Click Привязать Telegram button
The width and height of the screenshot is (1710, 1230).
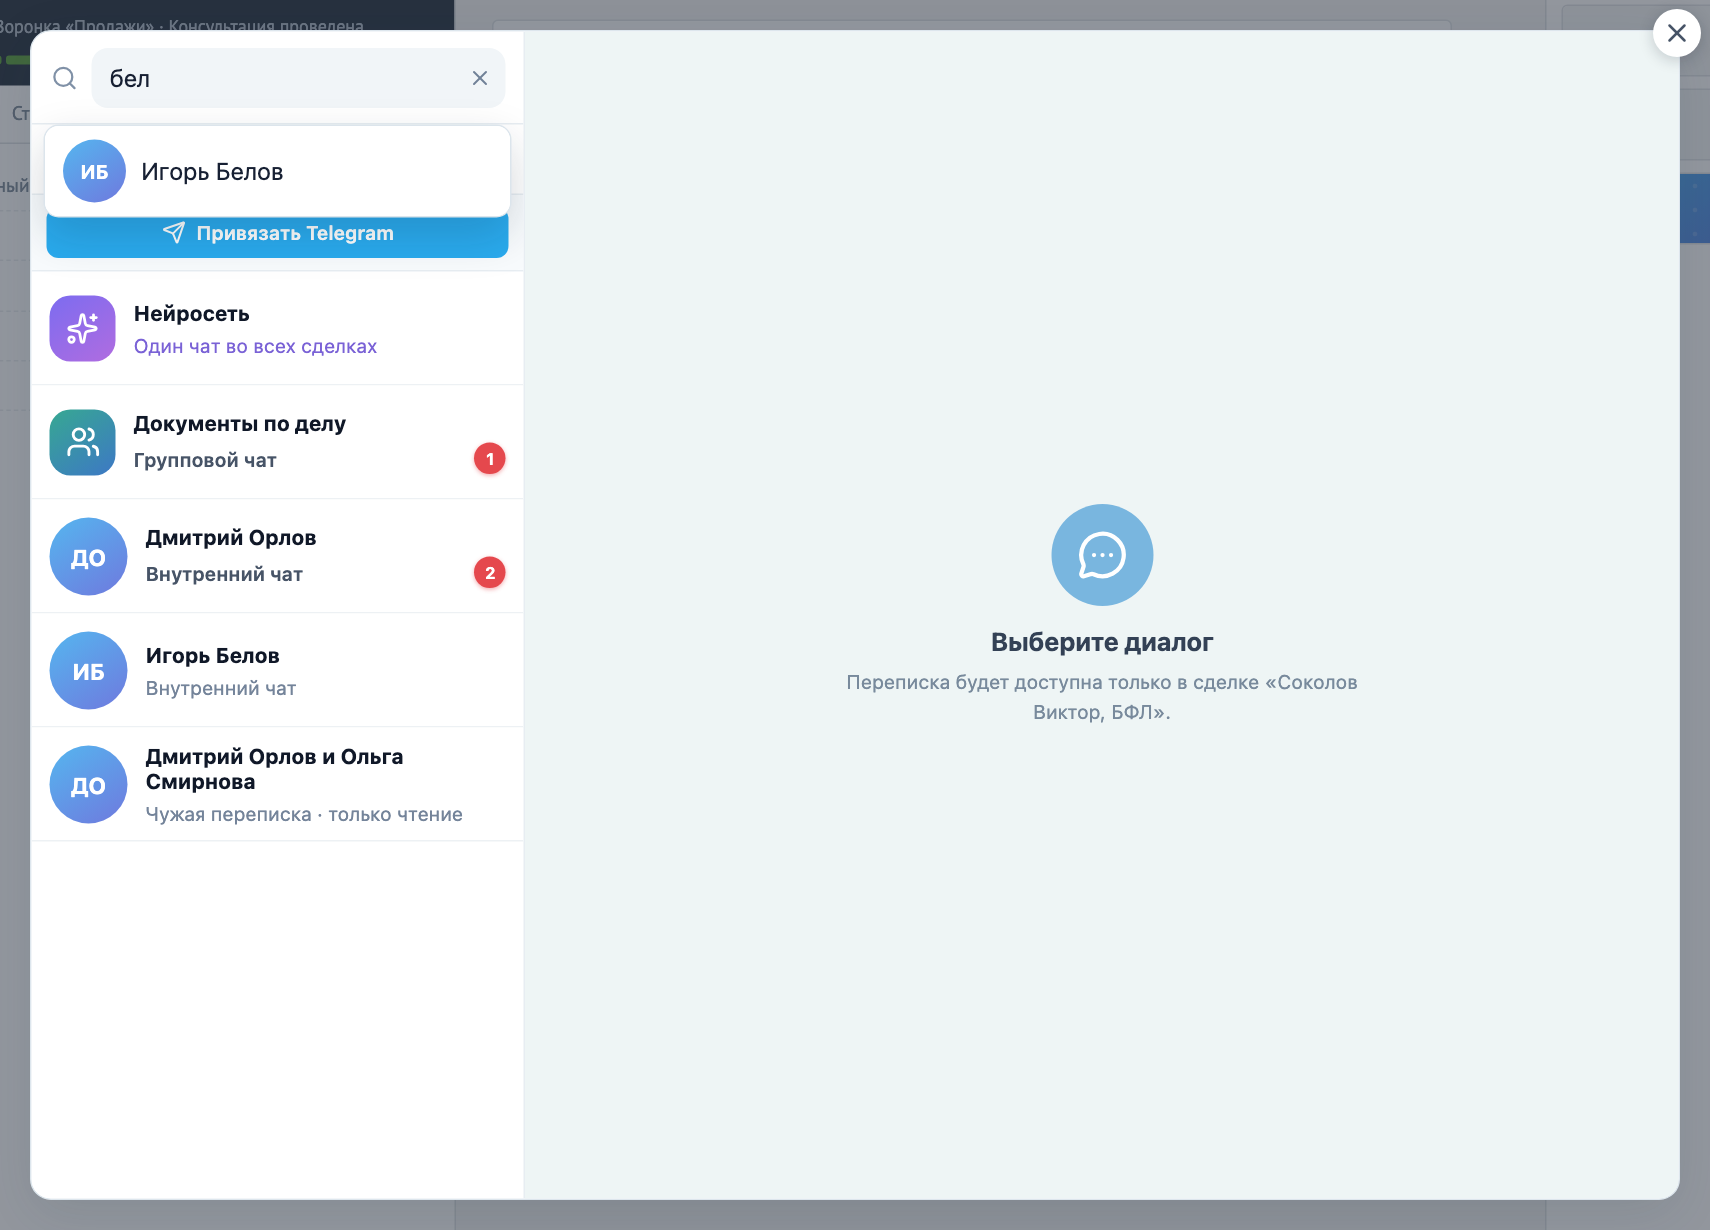click(277, 234)
